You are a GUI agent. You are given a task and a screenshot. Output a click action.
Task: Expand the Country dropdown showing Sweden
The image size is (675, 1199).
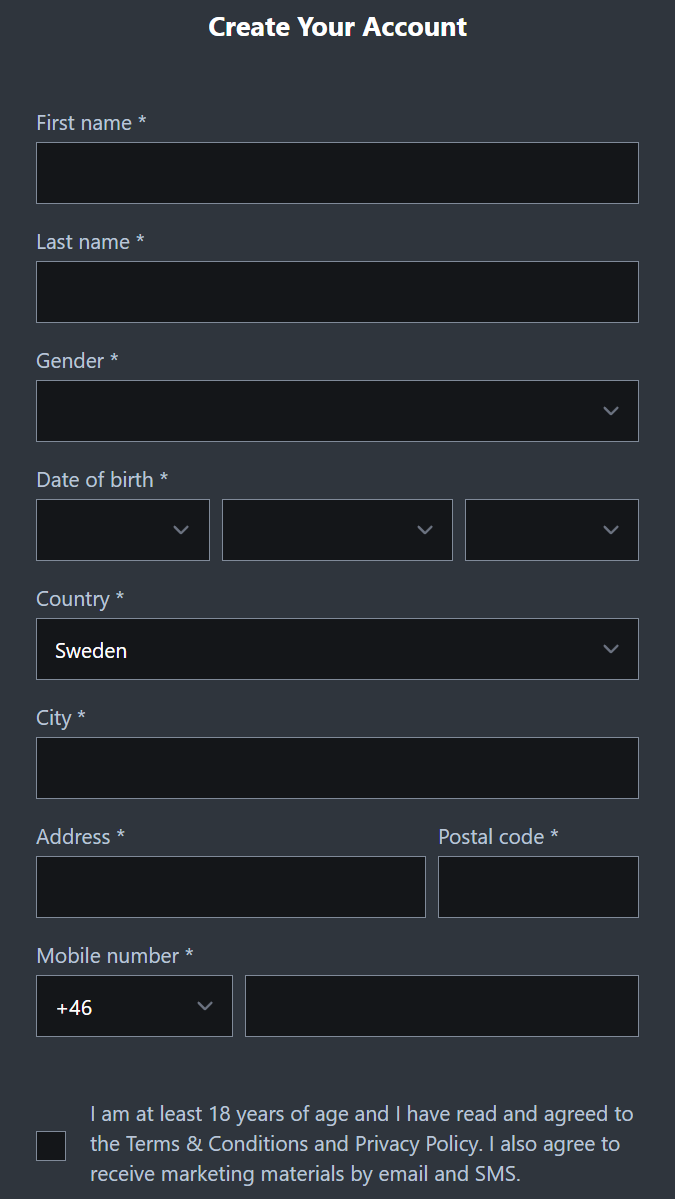[x=320, y=649]
